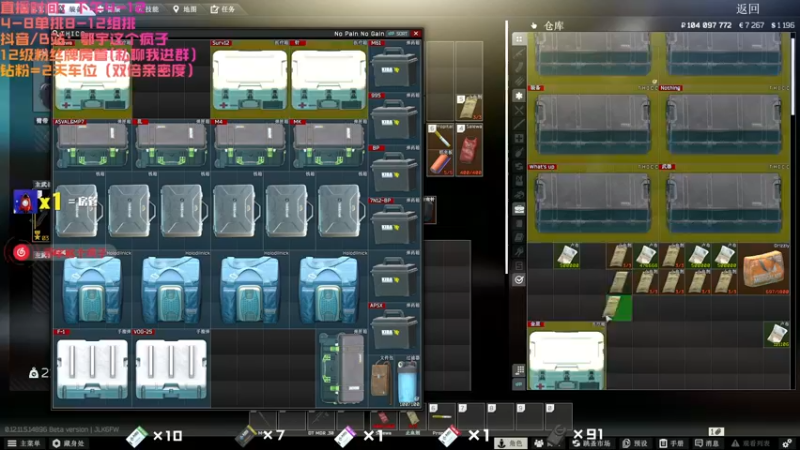
Task: Open the settings gear in bottom bar
Action: [787, 443]
